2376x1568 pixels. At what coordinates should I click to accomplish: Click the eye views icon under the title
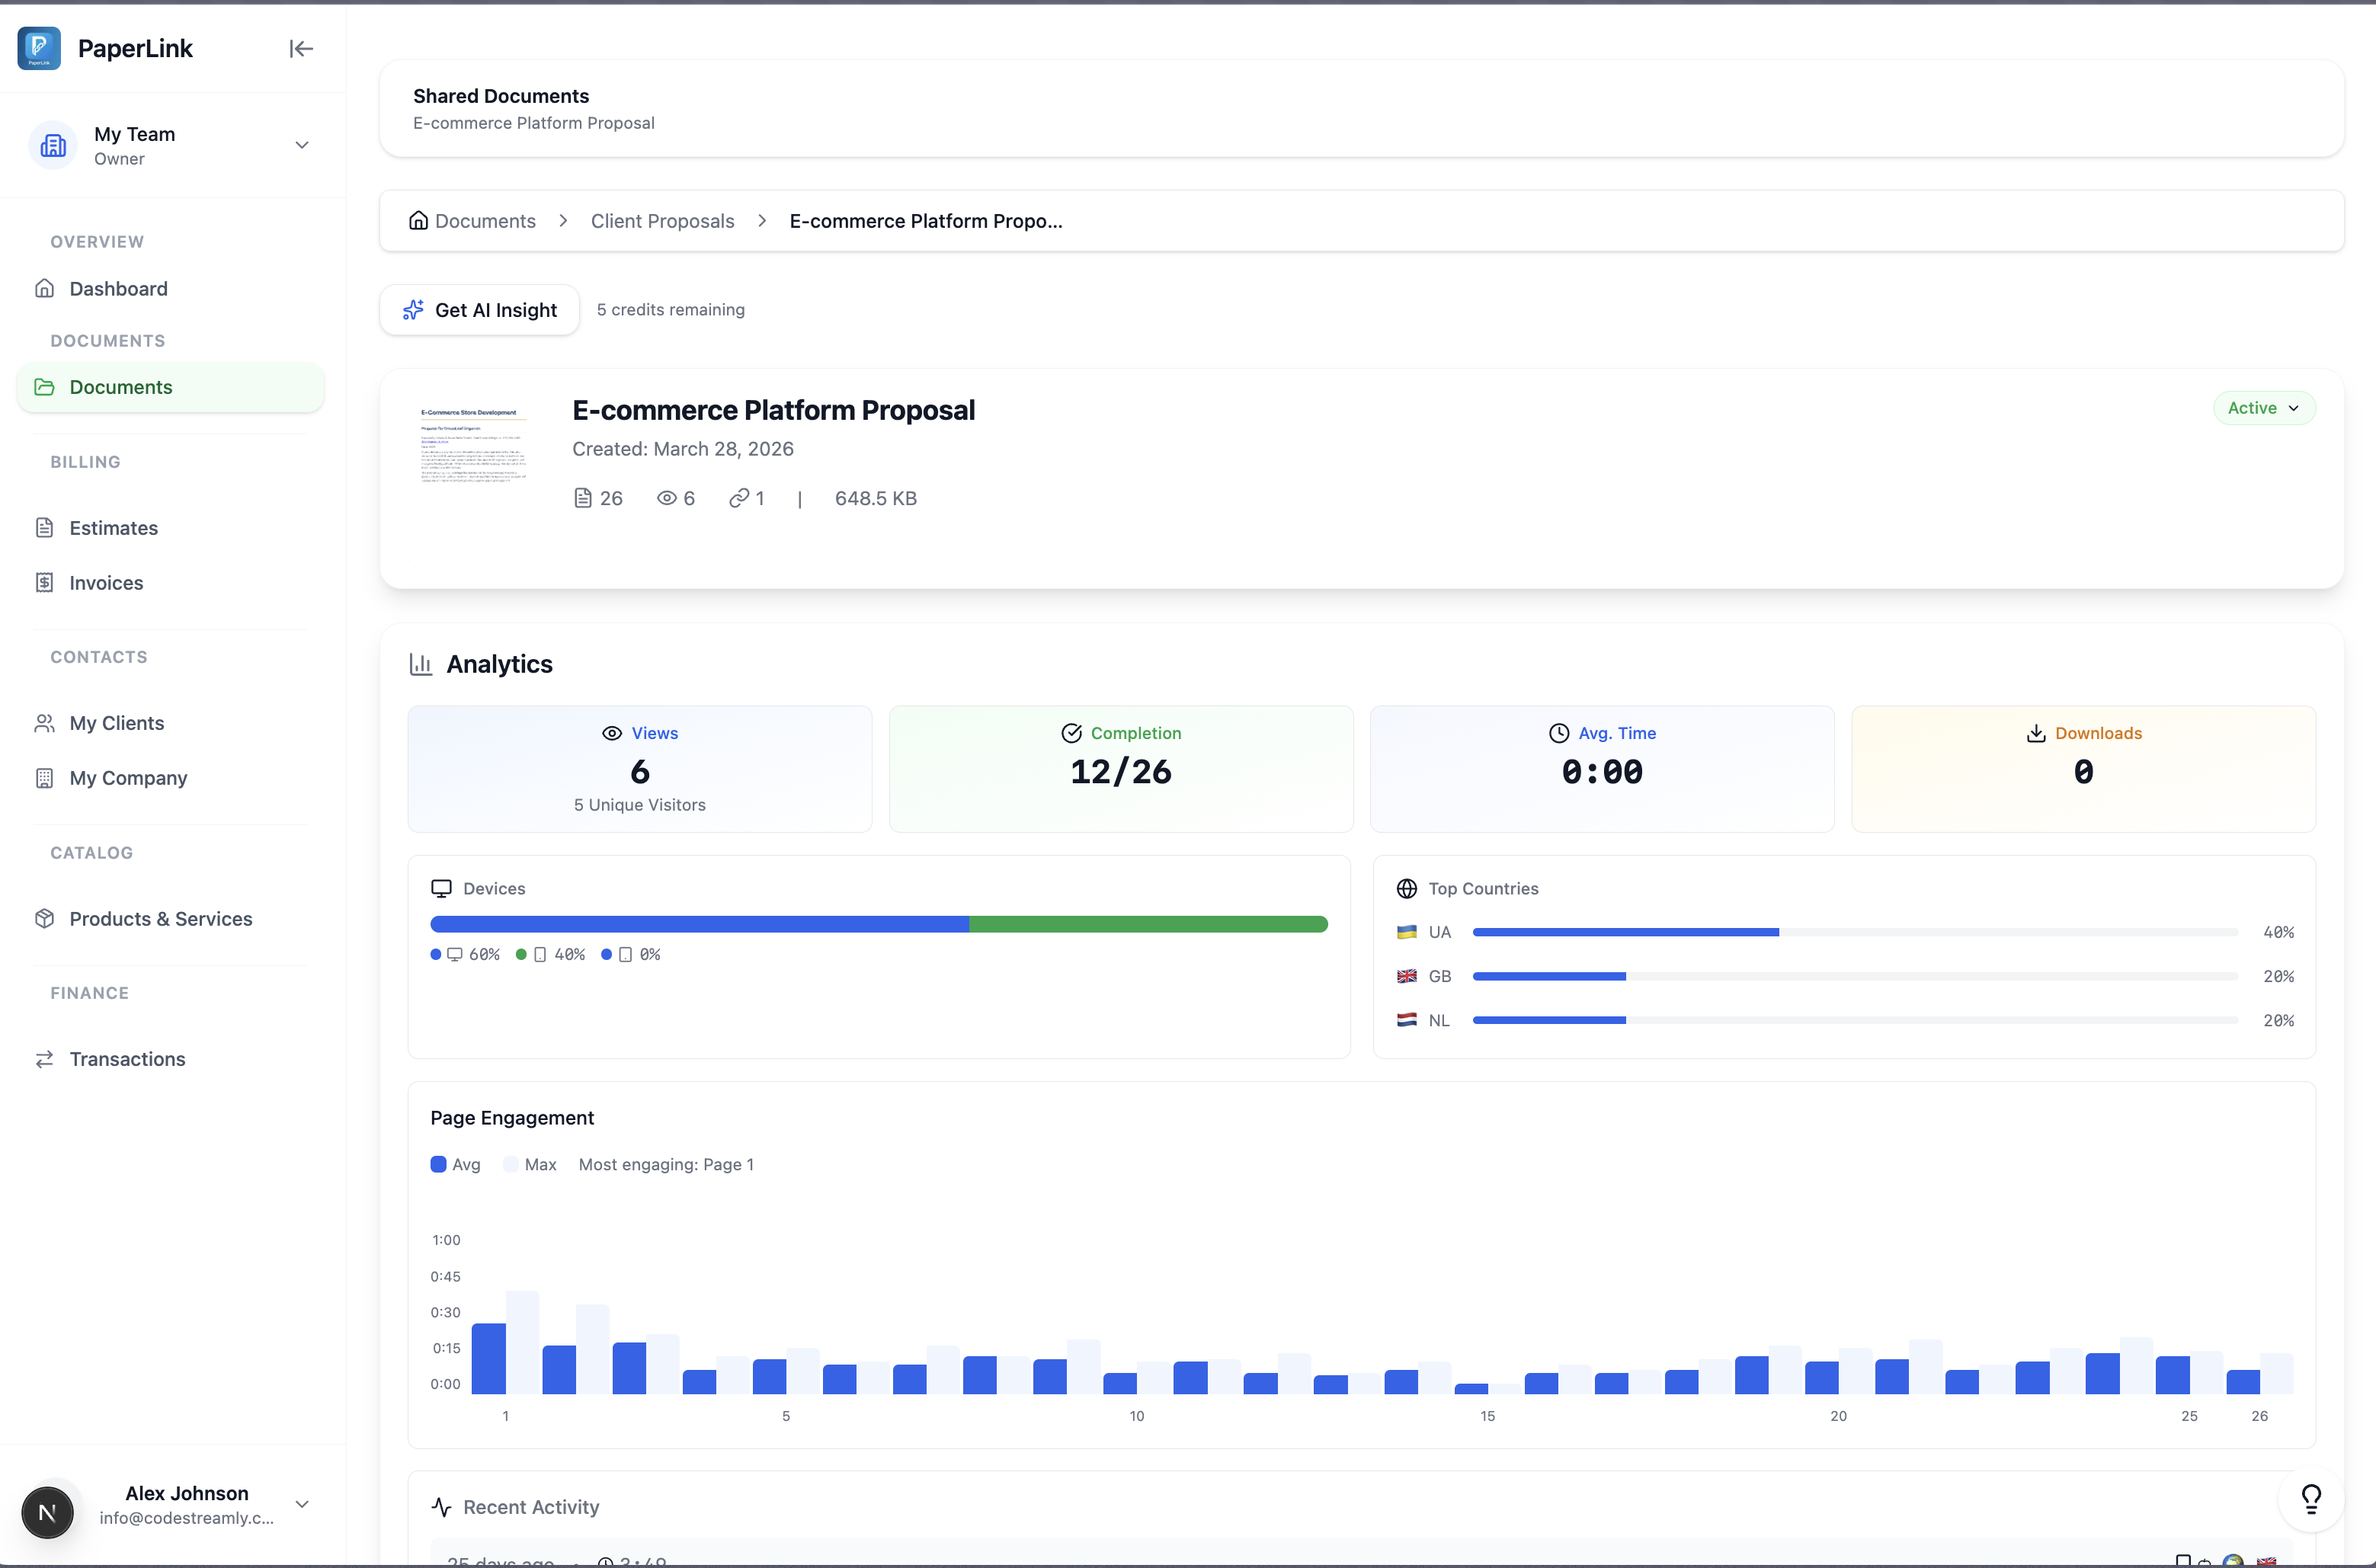pyautogui.click(x=666, y=498)
